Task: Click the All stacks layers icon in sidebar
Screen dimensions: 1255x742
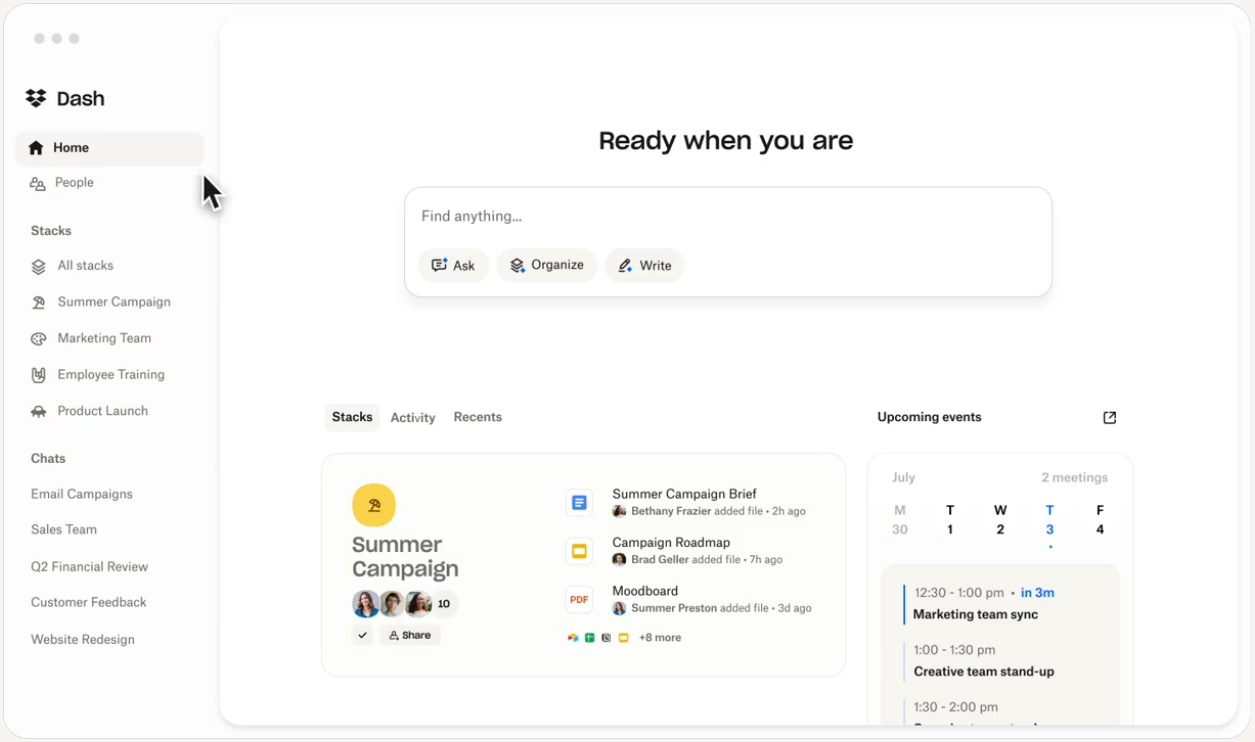Action: click(x=39, y=267)
